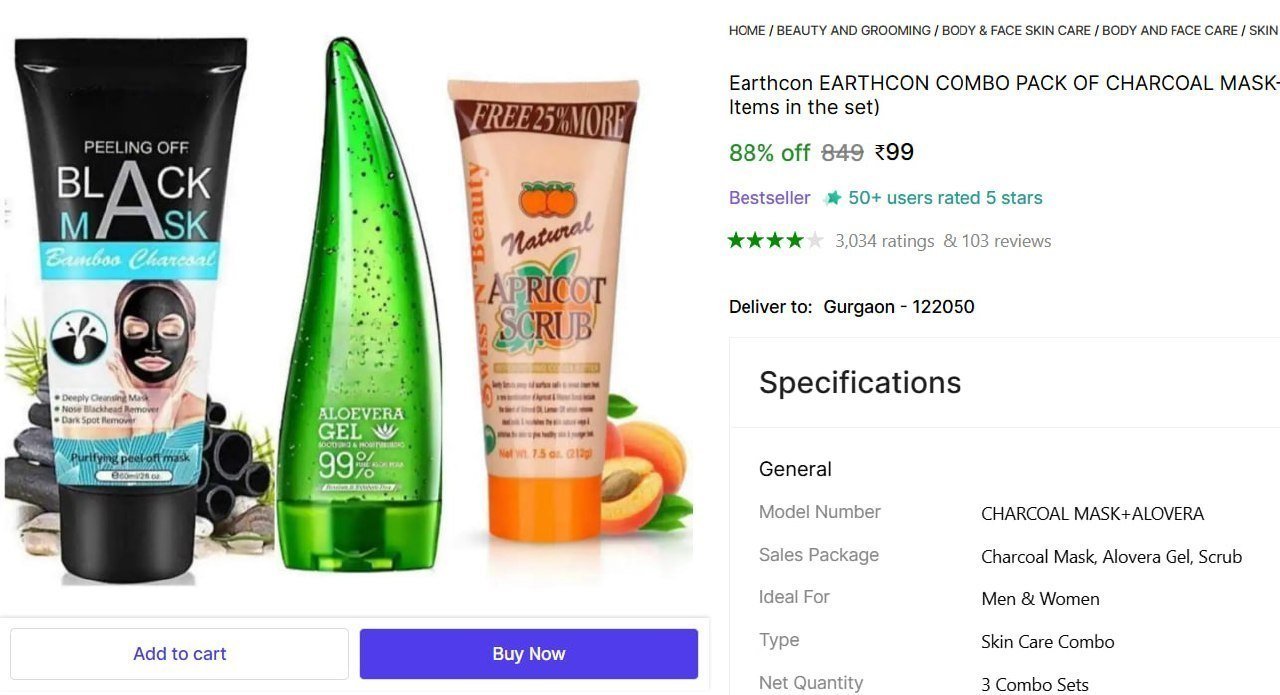Change delivery location Gurgaon - 122050
The width and height of the screenshot is (1280, 695).
pyautogui.click(x=899, y=307)
